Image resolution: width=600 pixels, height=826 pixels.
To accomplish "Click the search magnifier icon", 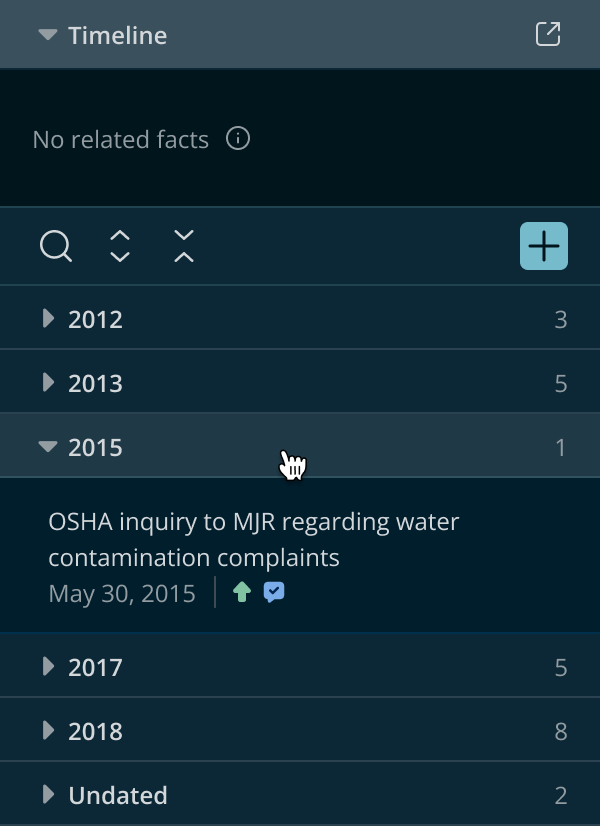I will click(x=56, y=246).
